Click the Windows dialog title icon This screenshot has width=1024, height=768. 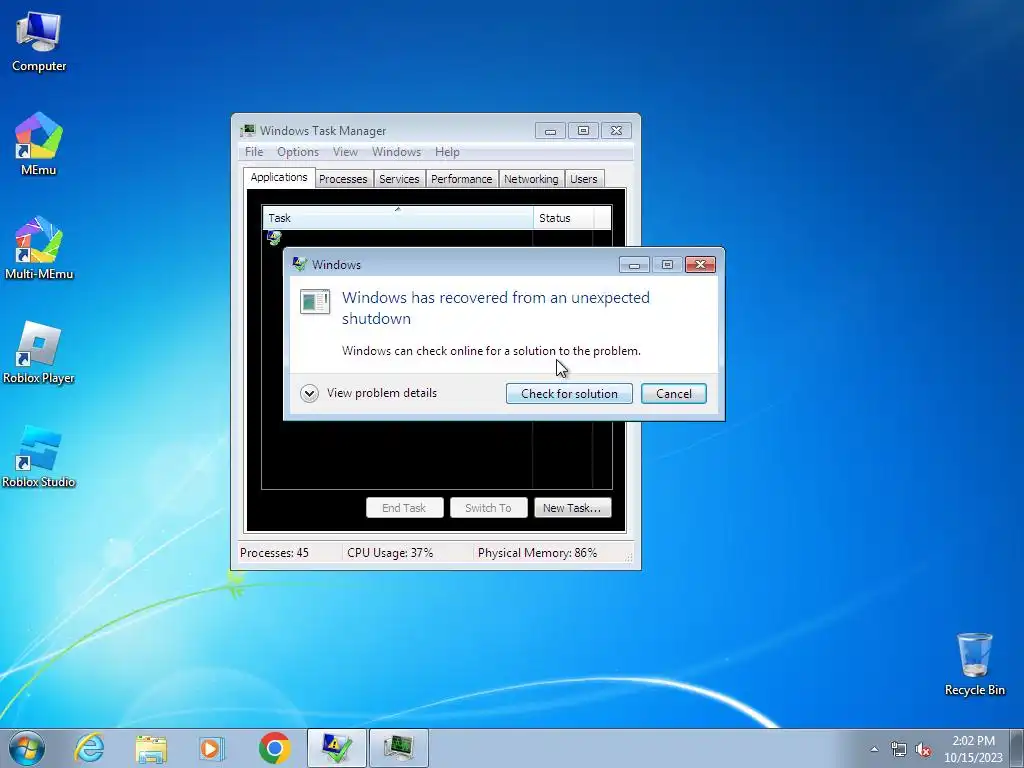300,264
